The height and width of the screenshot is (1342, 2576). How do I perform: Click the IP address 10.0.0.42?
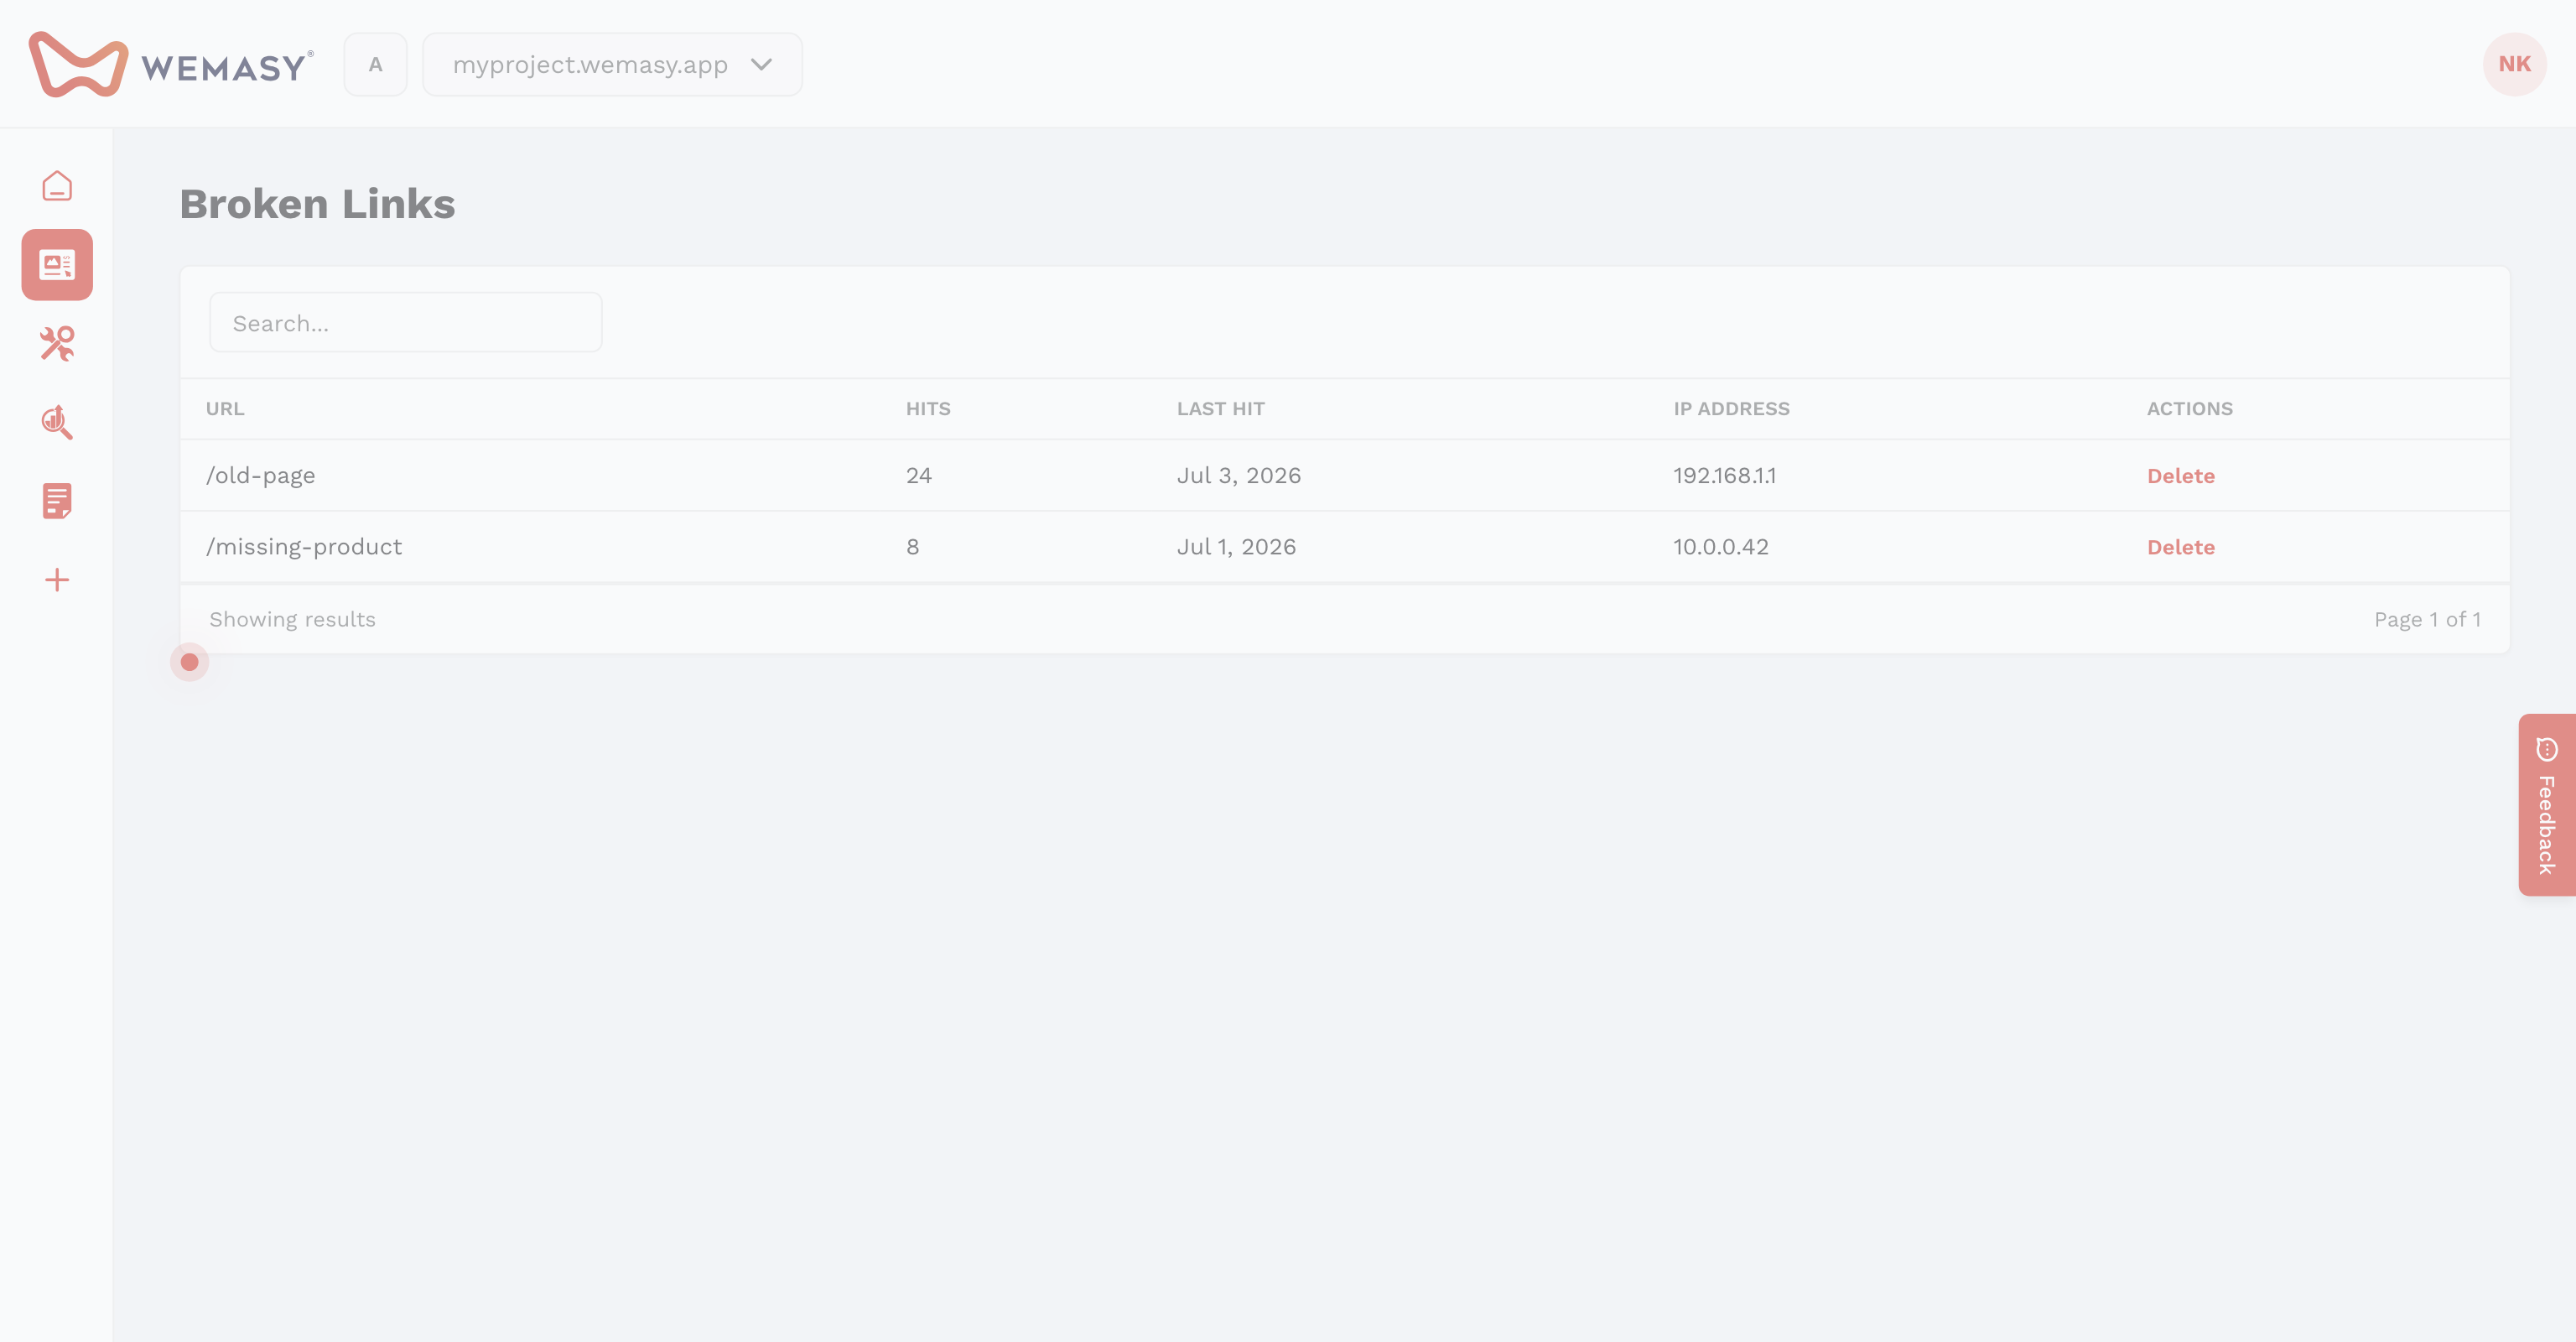(1720, 547)
